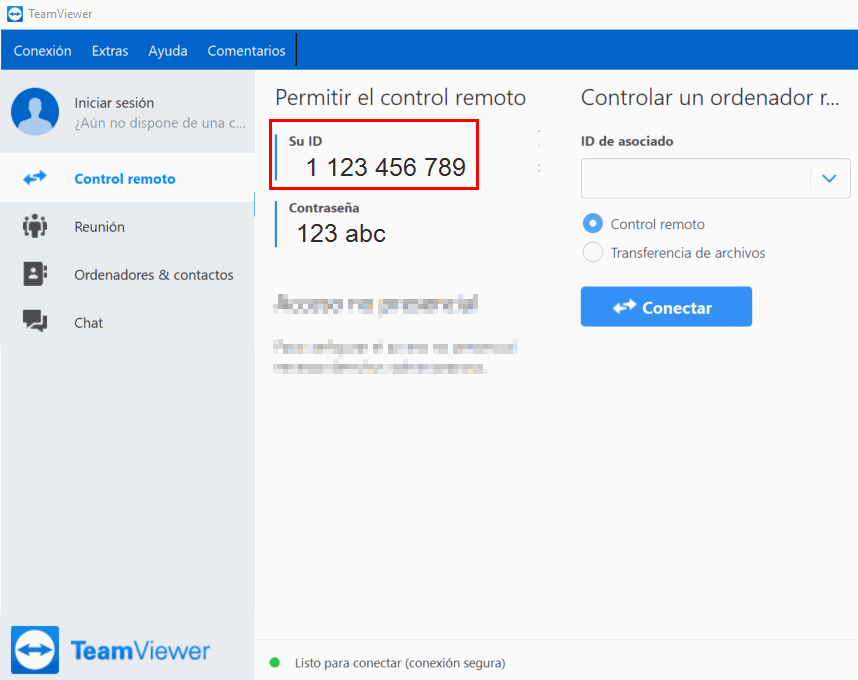Screen dimensions: 858x680
Task: Click the user profile avatar icon
Action: (35, 112)
